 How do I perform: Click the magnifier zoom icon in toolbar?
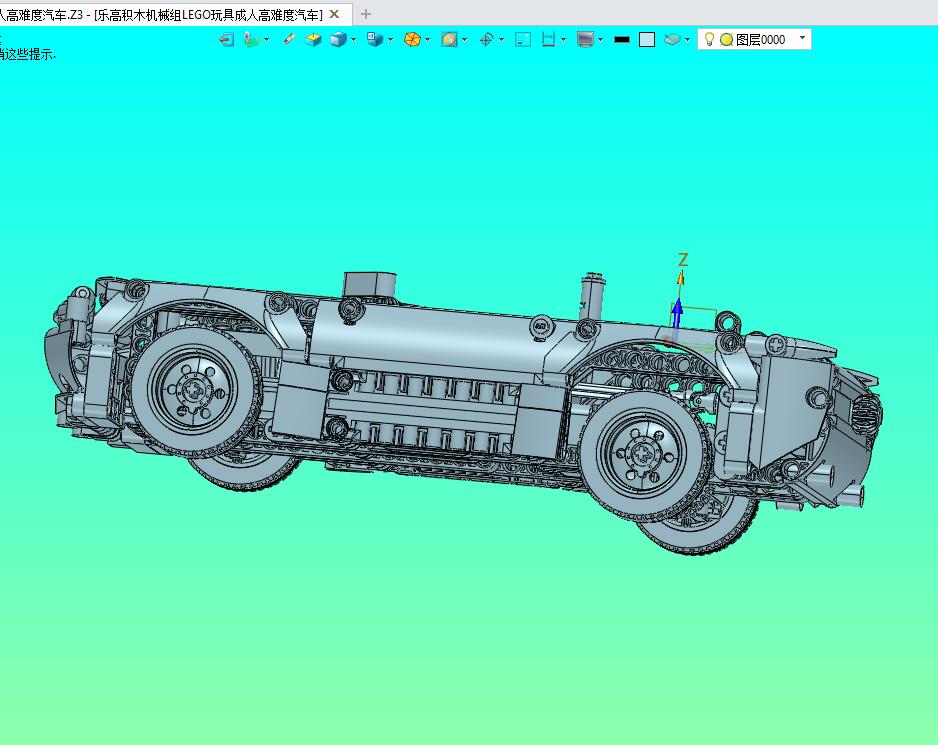[x=449, y=39]
